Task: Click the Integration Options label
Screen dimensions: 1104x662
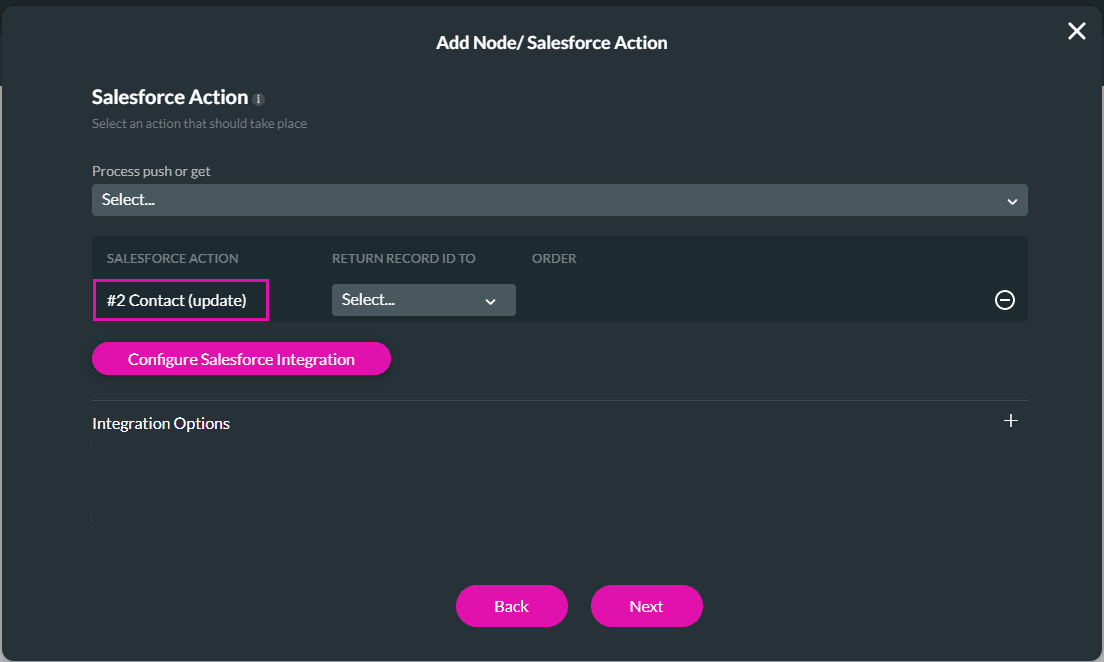Action: click(x=160, y=423)
